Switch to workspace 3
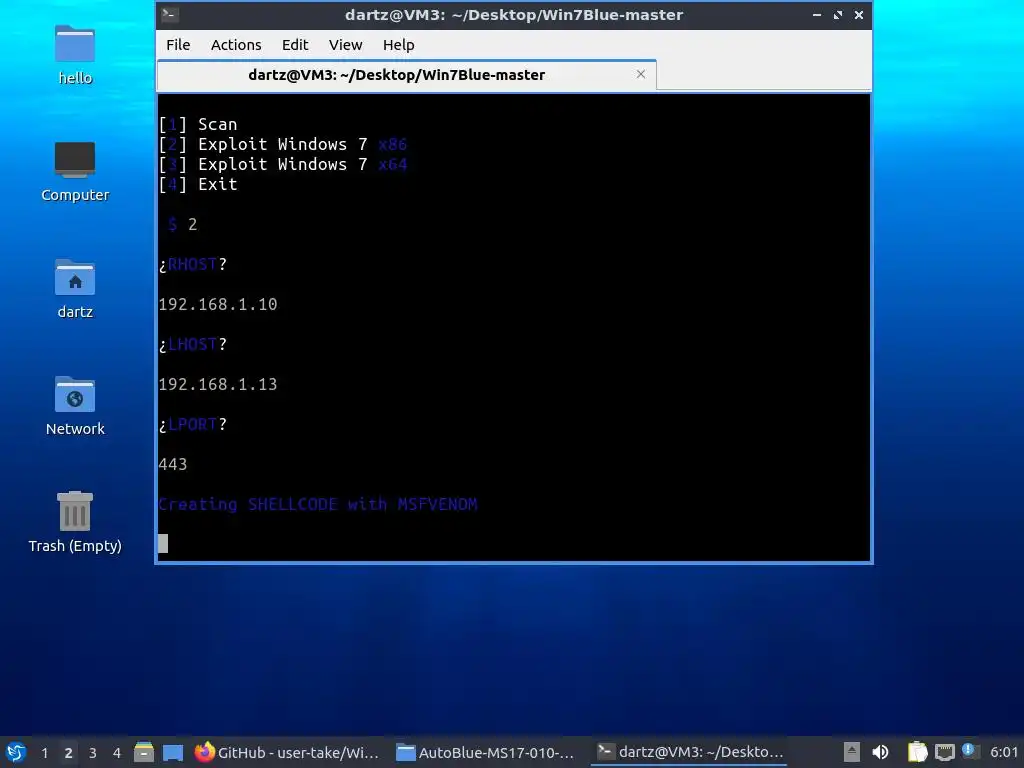This screenshot has width=1024, height=768. point(93,753)
